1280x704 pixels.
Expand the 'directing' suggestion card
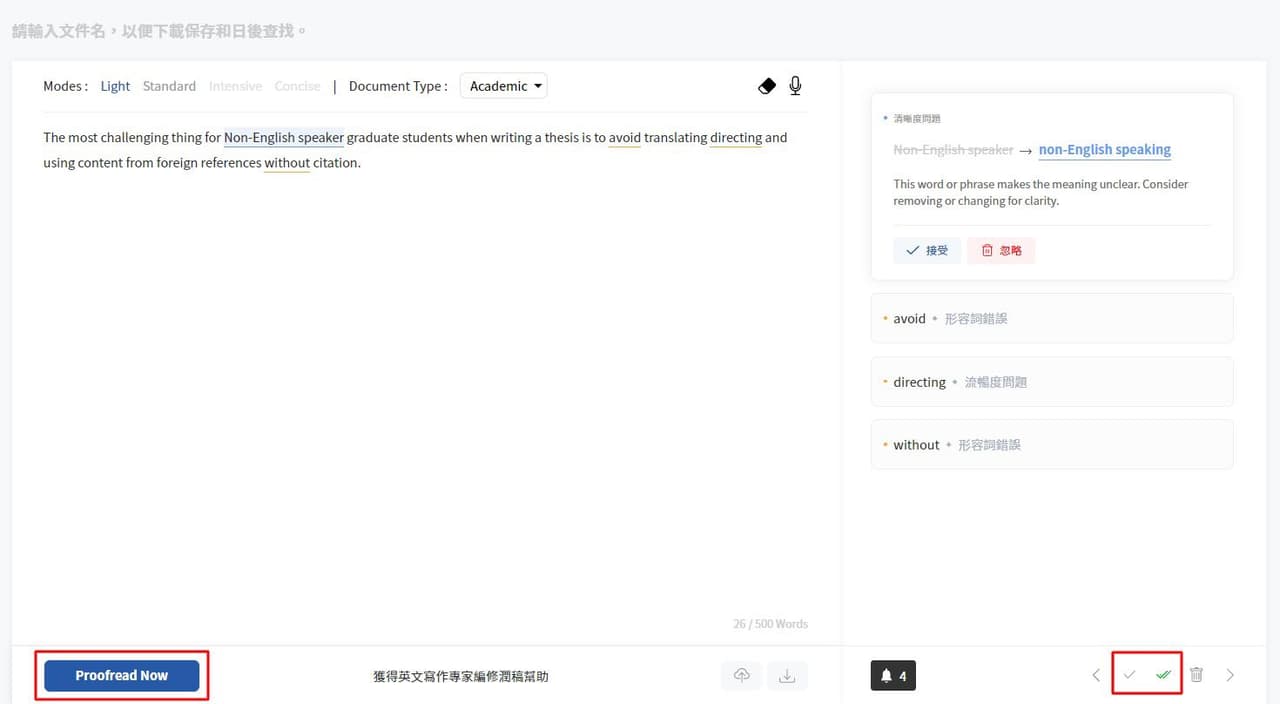[1051, 382]
